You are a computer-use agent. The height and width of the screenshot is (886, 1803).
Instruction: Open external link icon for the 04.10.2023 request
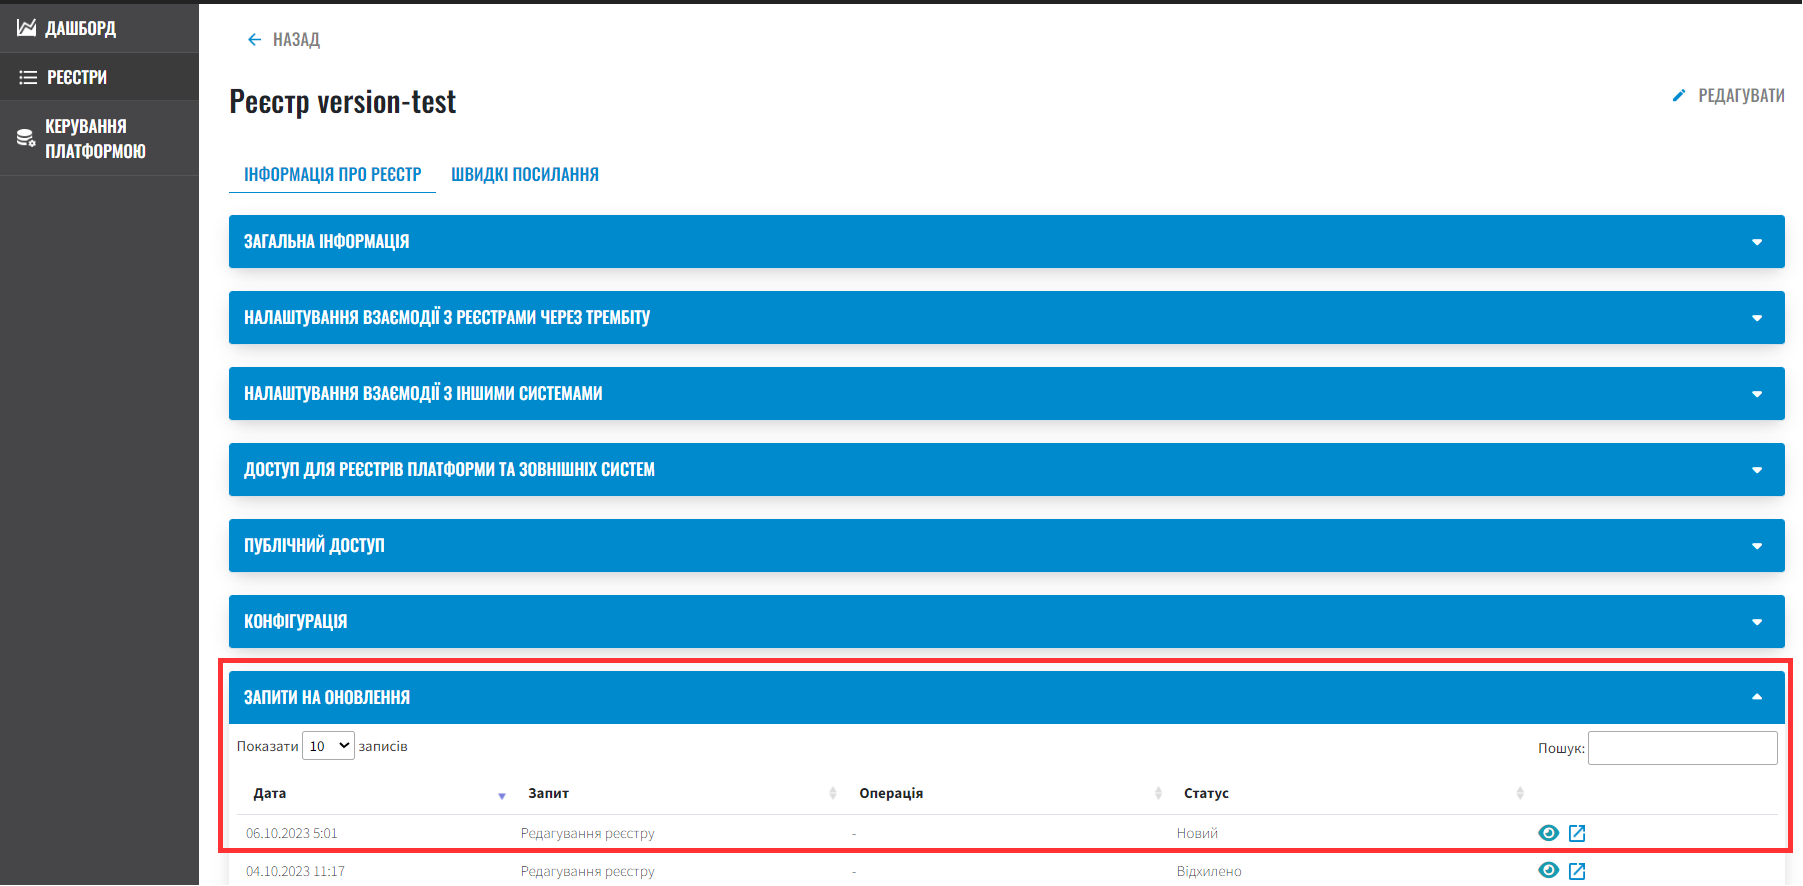coord(1577,870)
